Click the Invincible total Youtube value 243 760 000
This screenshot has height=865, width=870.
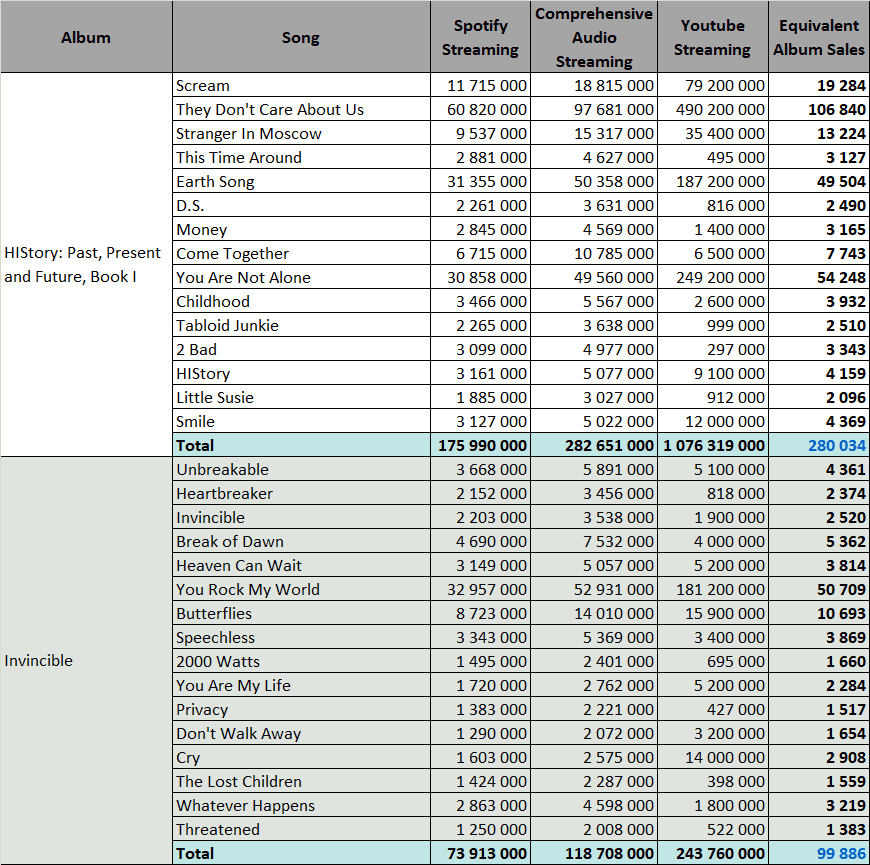tap(713, 853)
